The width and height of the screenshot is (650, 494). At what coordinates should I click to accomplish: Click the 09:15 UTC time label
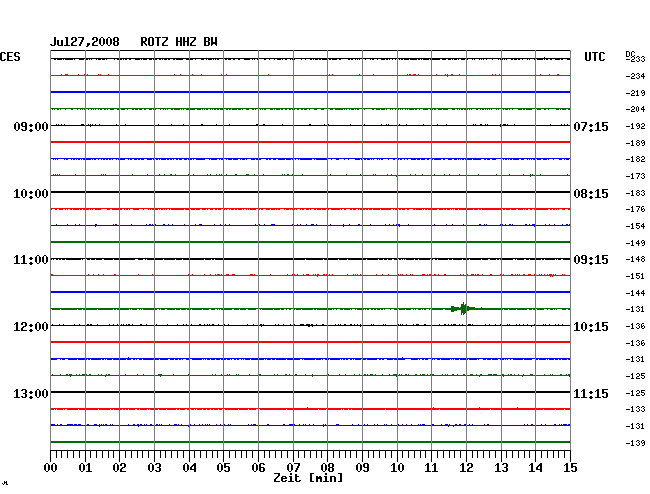(591, 260)
